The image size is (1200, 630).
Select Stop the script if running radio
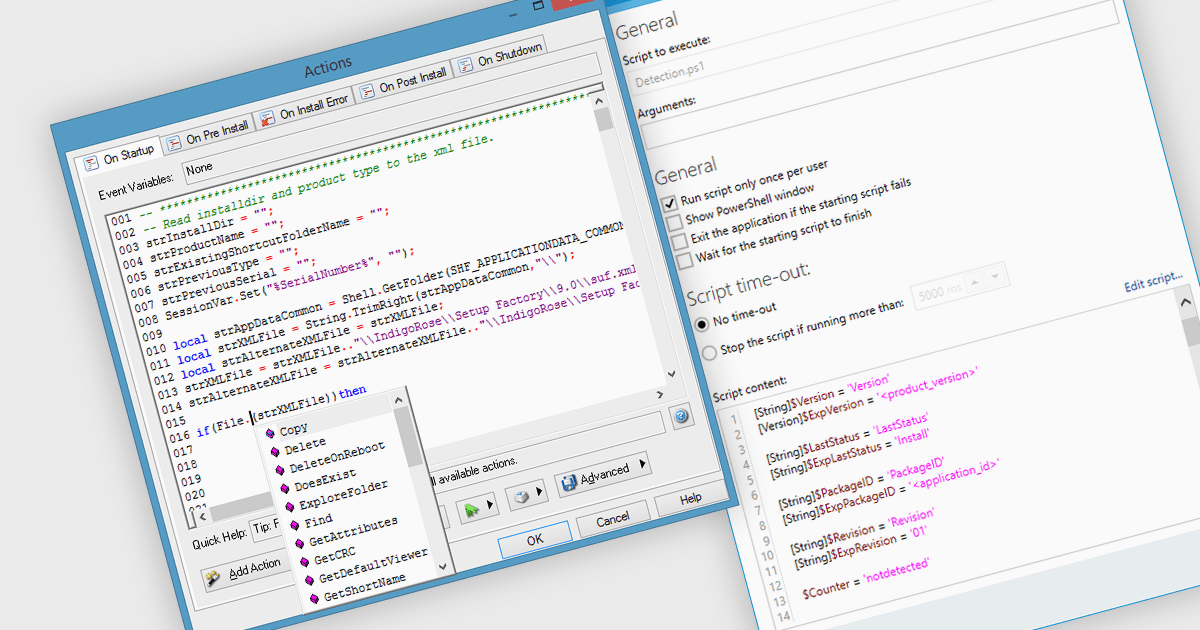pos(709,351)
